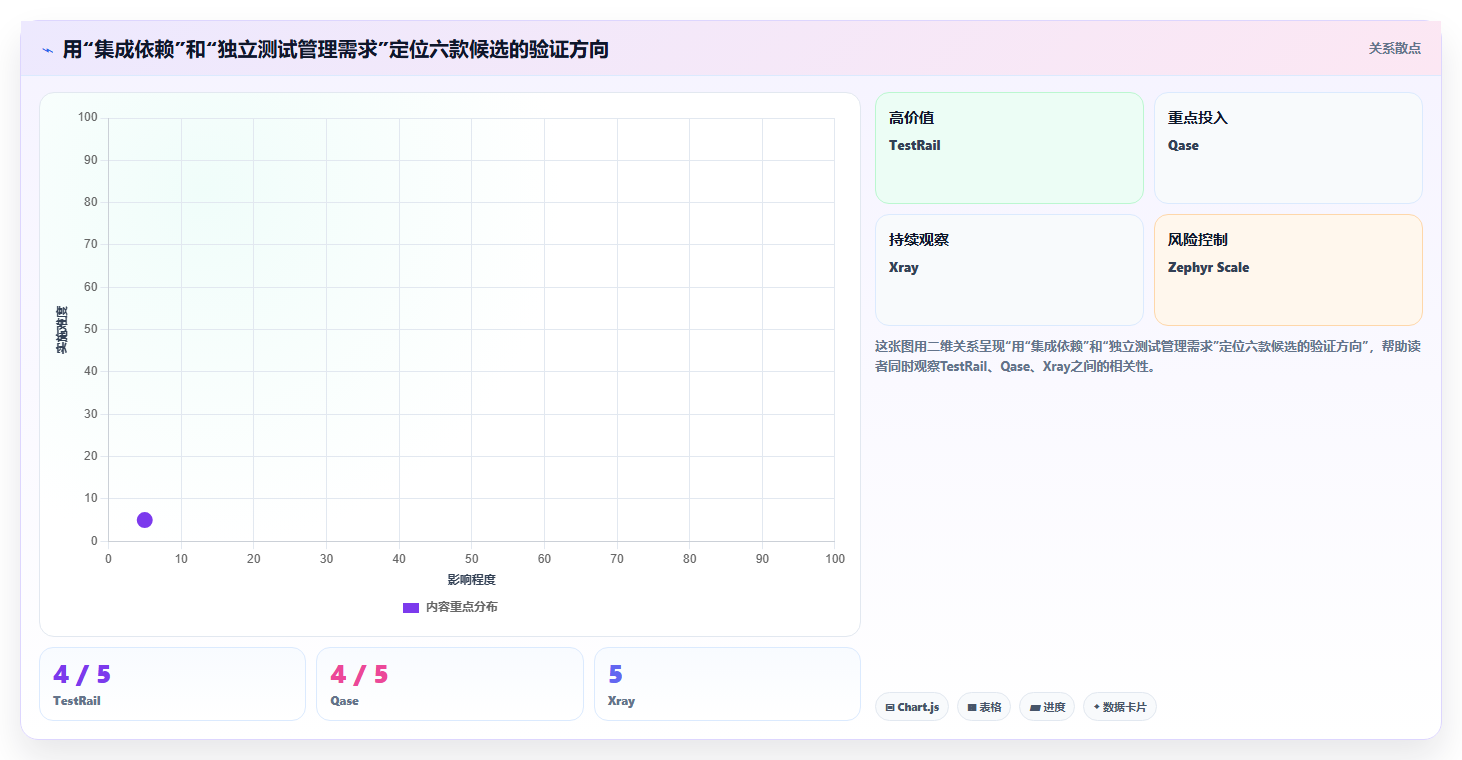This screenshot has height=760, width=1462.
Task: Click the 影响程度 x-axis title
Action: pyautogui.click(x=472, y=580)
